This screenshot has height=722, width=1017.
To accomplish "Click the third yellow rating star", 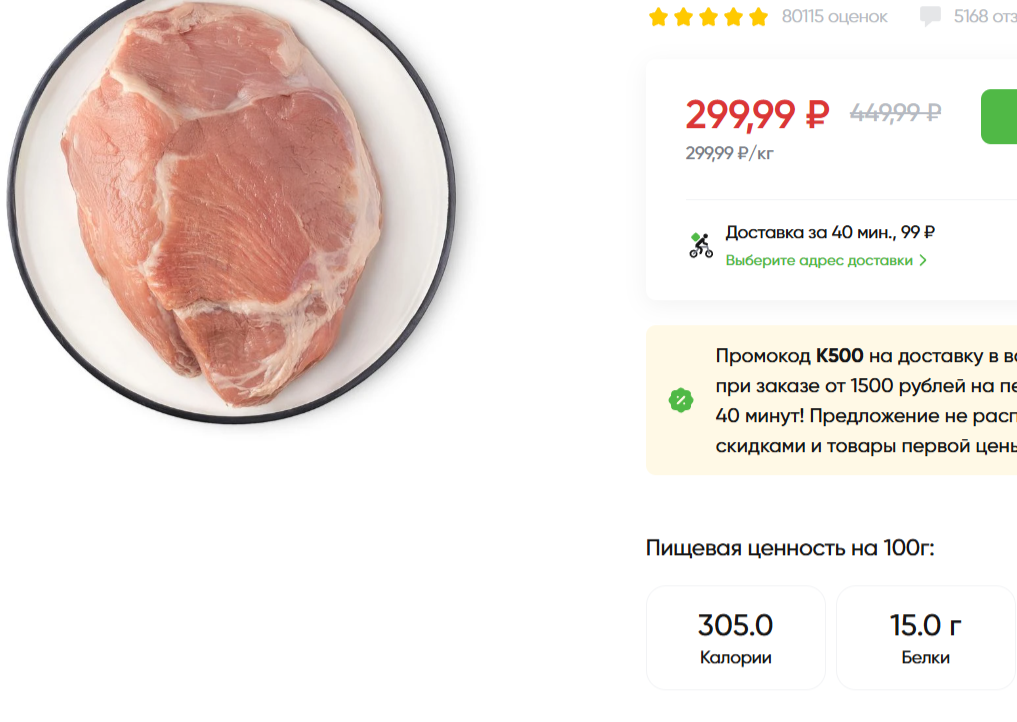I will click(708, 17).
